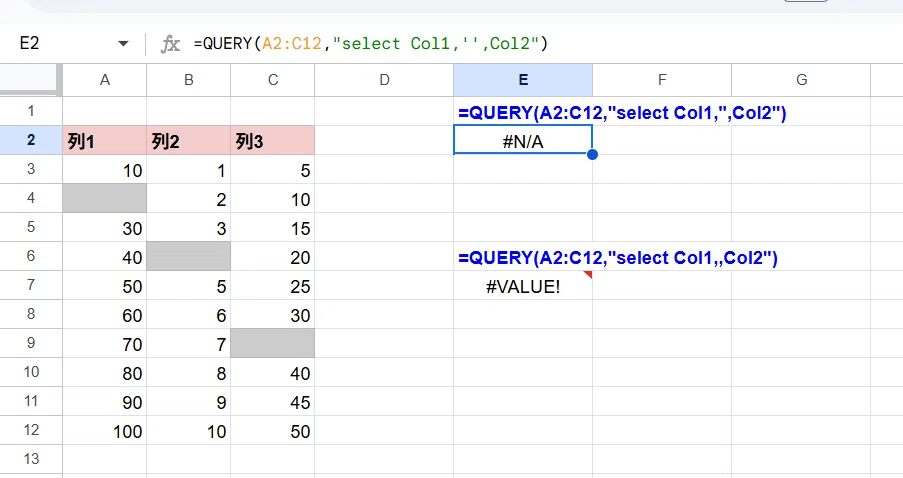Open the Name box dropdown arrow
Screen dimensions: 903x478
[123, 44]
